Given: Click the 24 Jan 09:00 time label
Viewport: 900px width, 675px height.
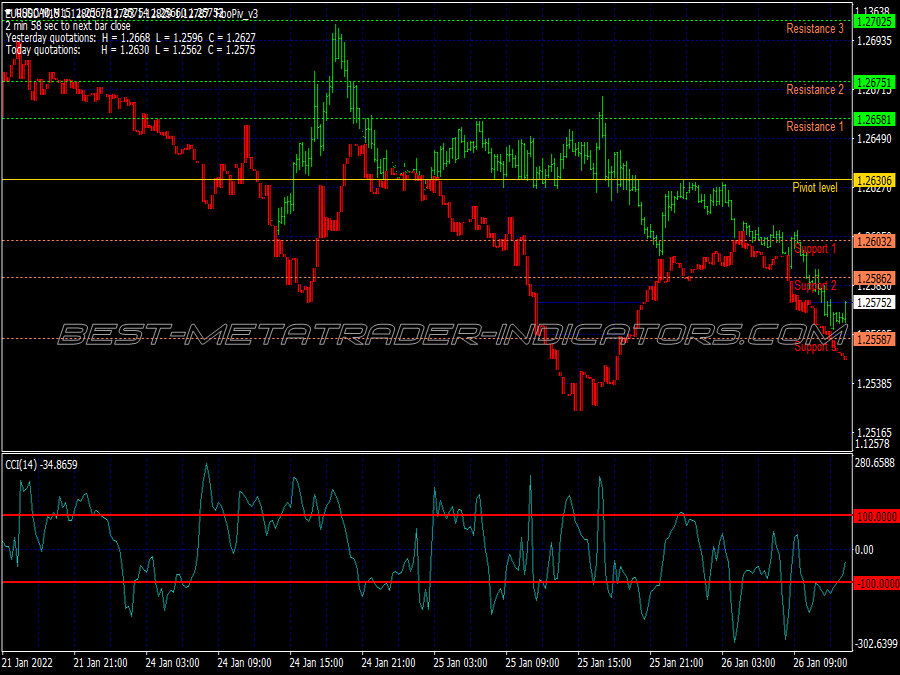Looking at the screenshot, I should coord(245,663).
